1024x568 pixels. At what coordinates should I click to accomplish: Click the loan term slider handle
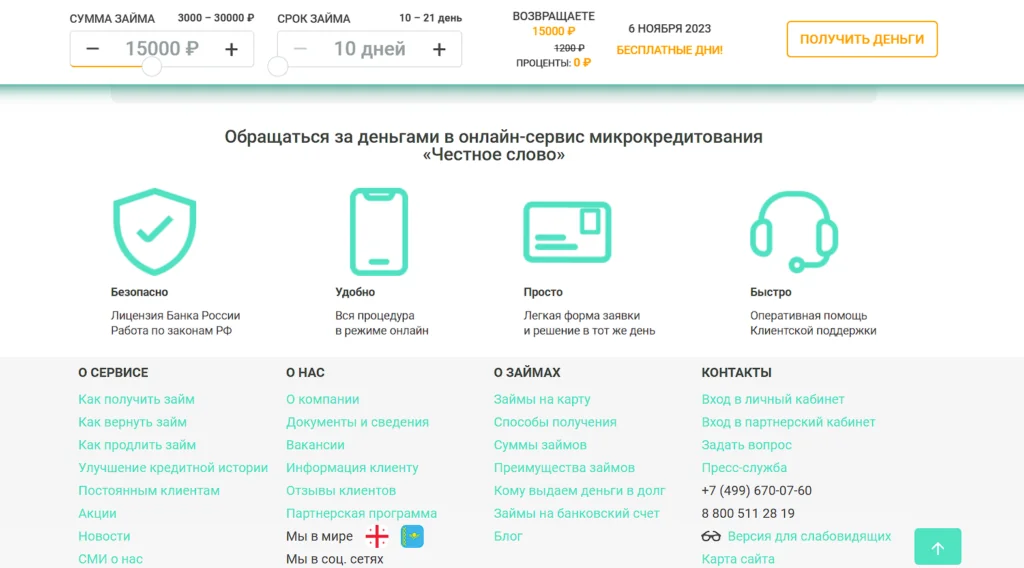(x=278, y=66)
